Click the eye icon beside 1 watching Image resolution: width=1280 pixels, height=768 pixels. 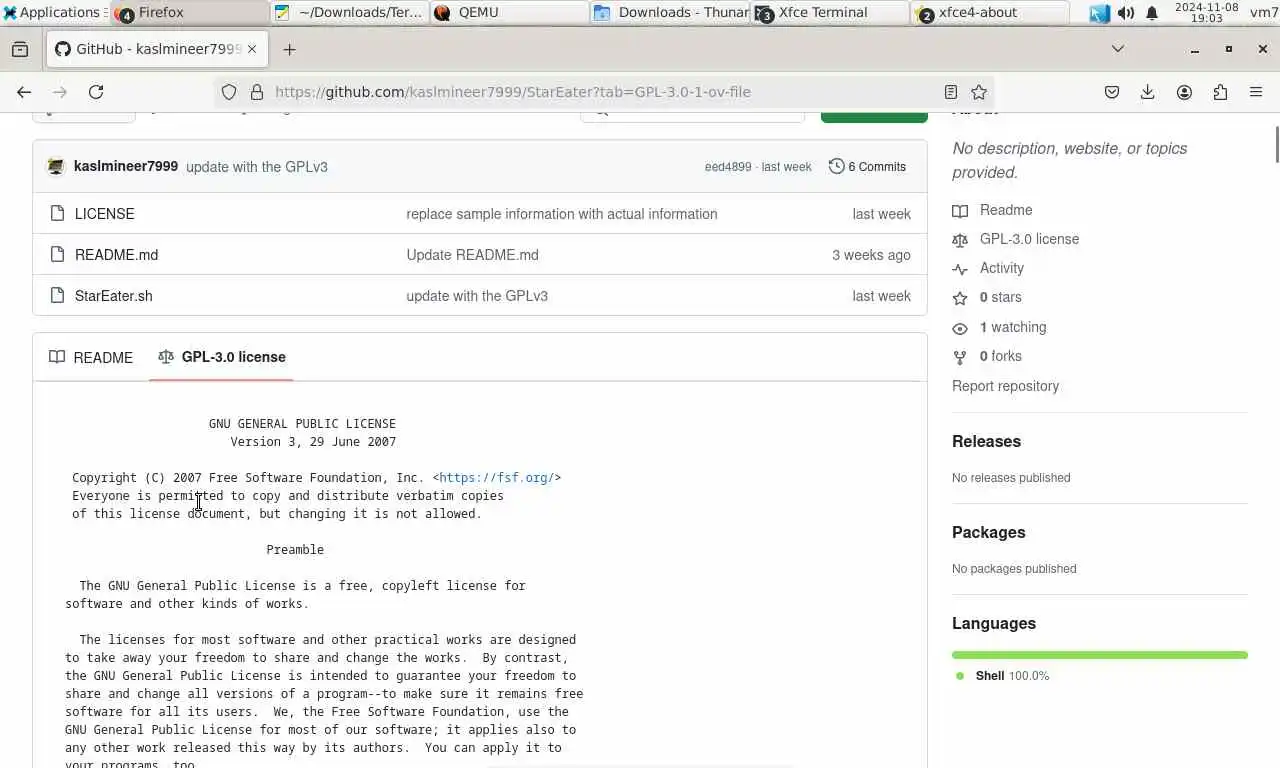[960, 328]
